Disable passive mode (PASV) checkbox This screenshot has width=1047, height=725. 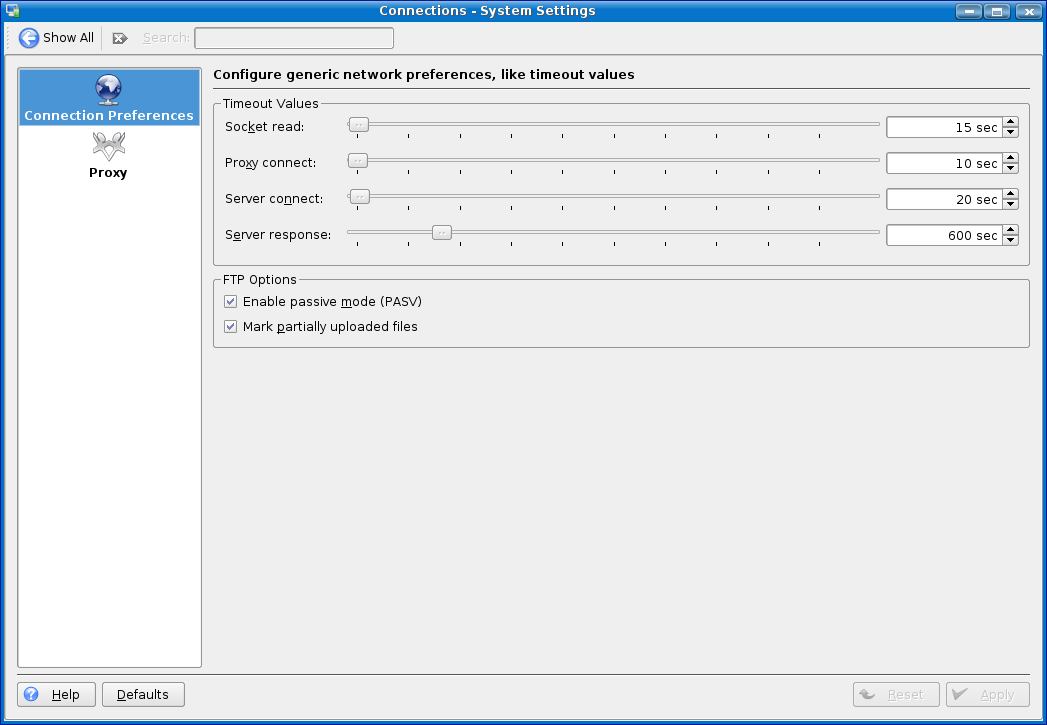tap(231, 301)
